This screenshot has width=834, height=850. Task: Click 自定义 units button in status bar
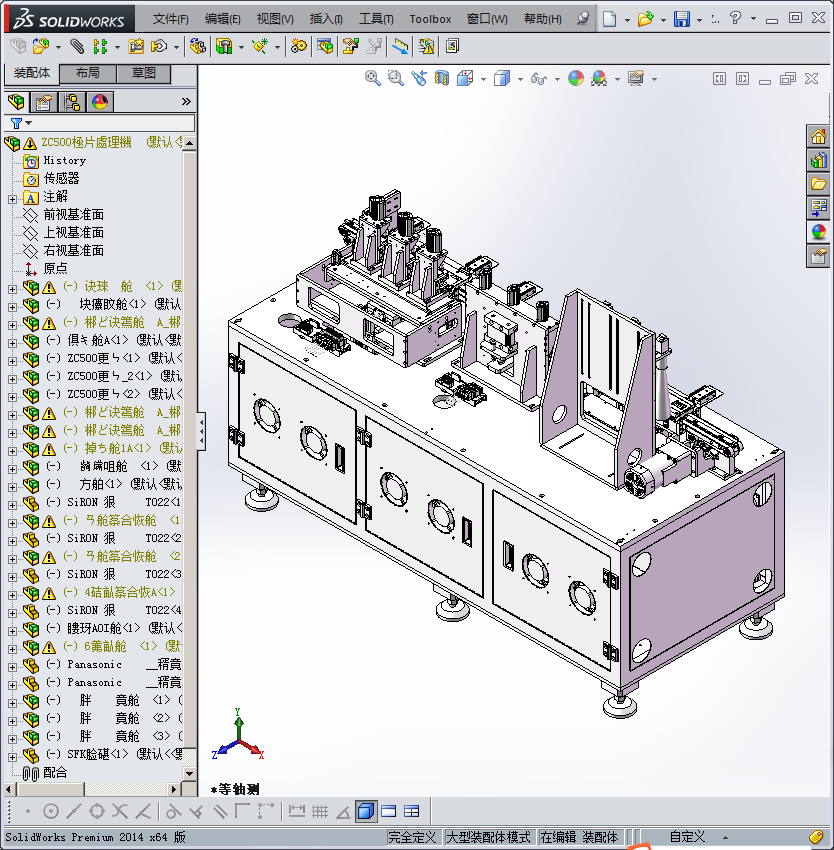[x=687, y=837]
